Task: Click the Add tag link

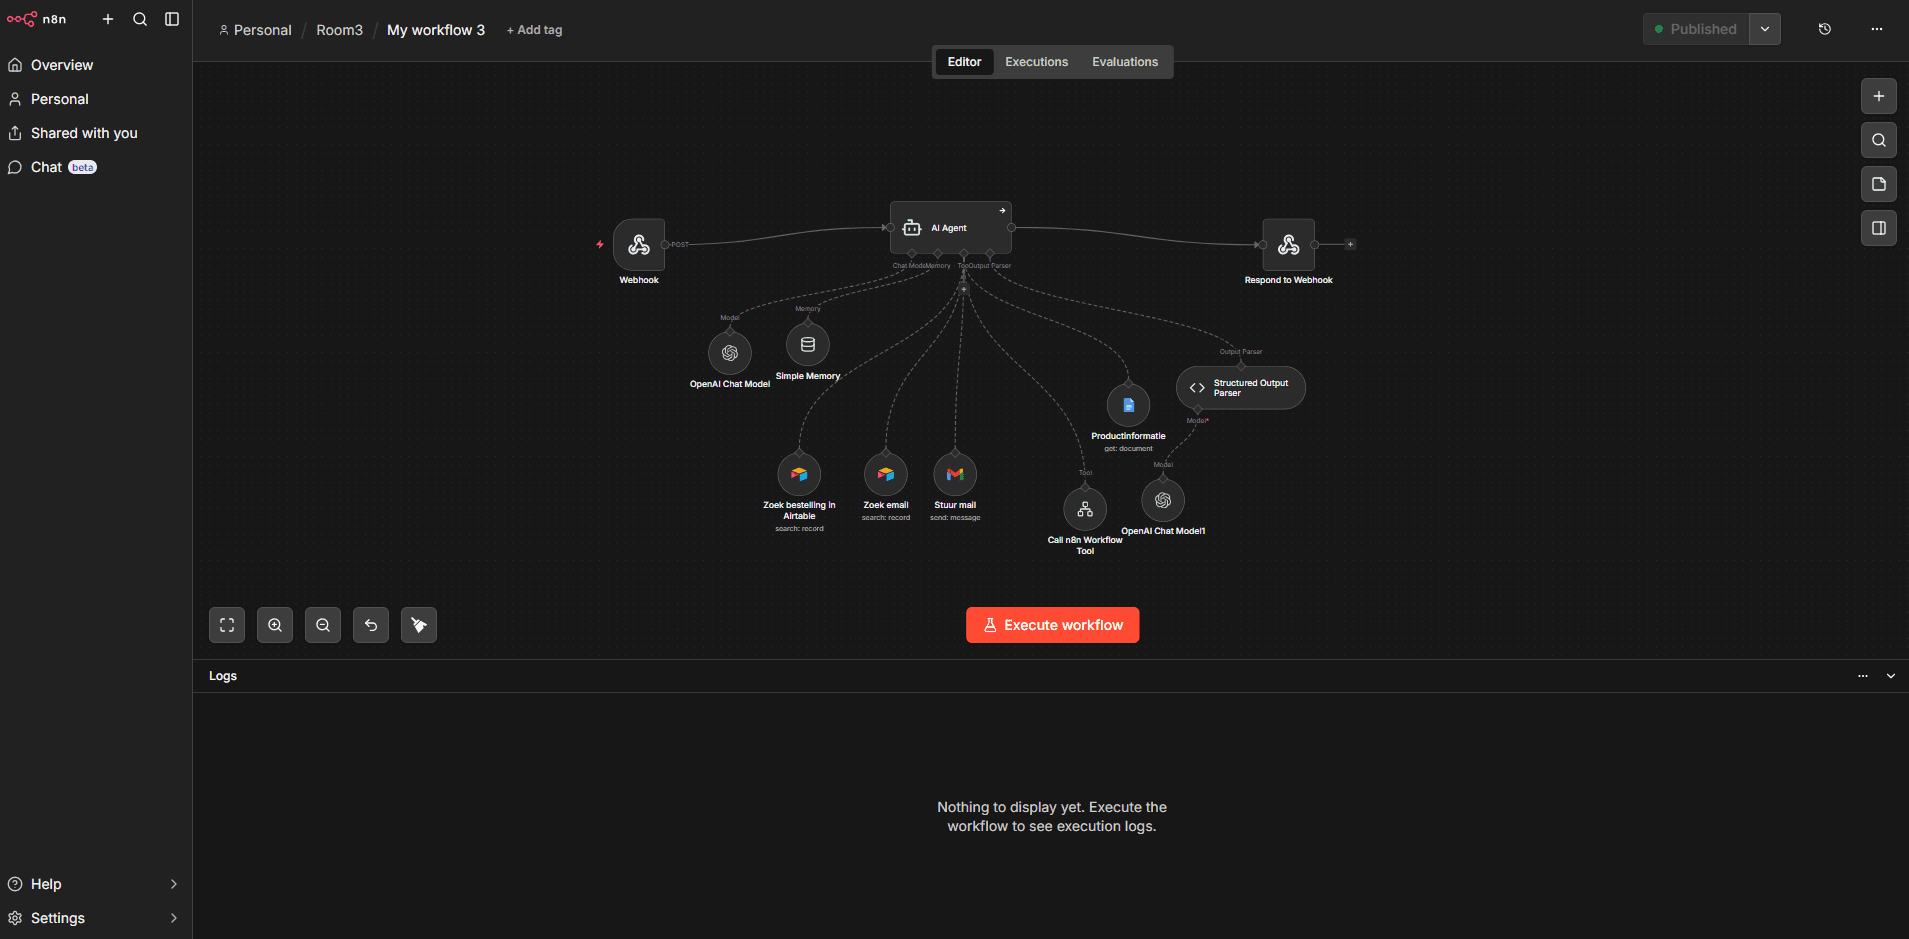Action: (x=535, y=30)
